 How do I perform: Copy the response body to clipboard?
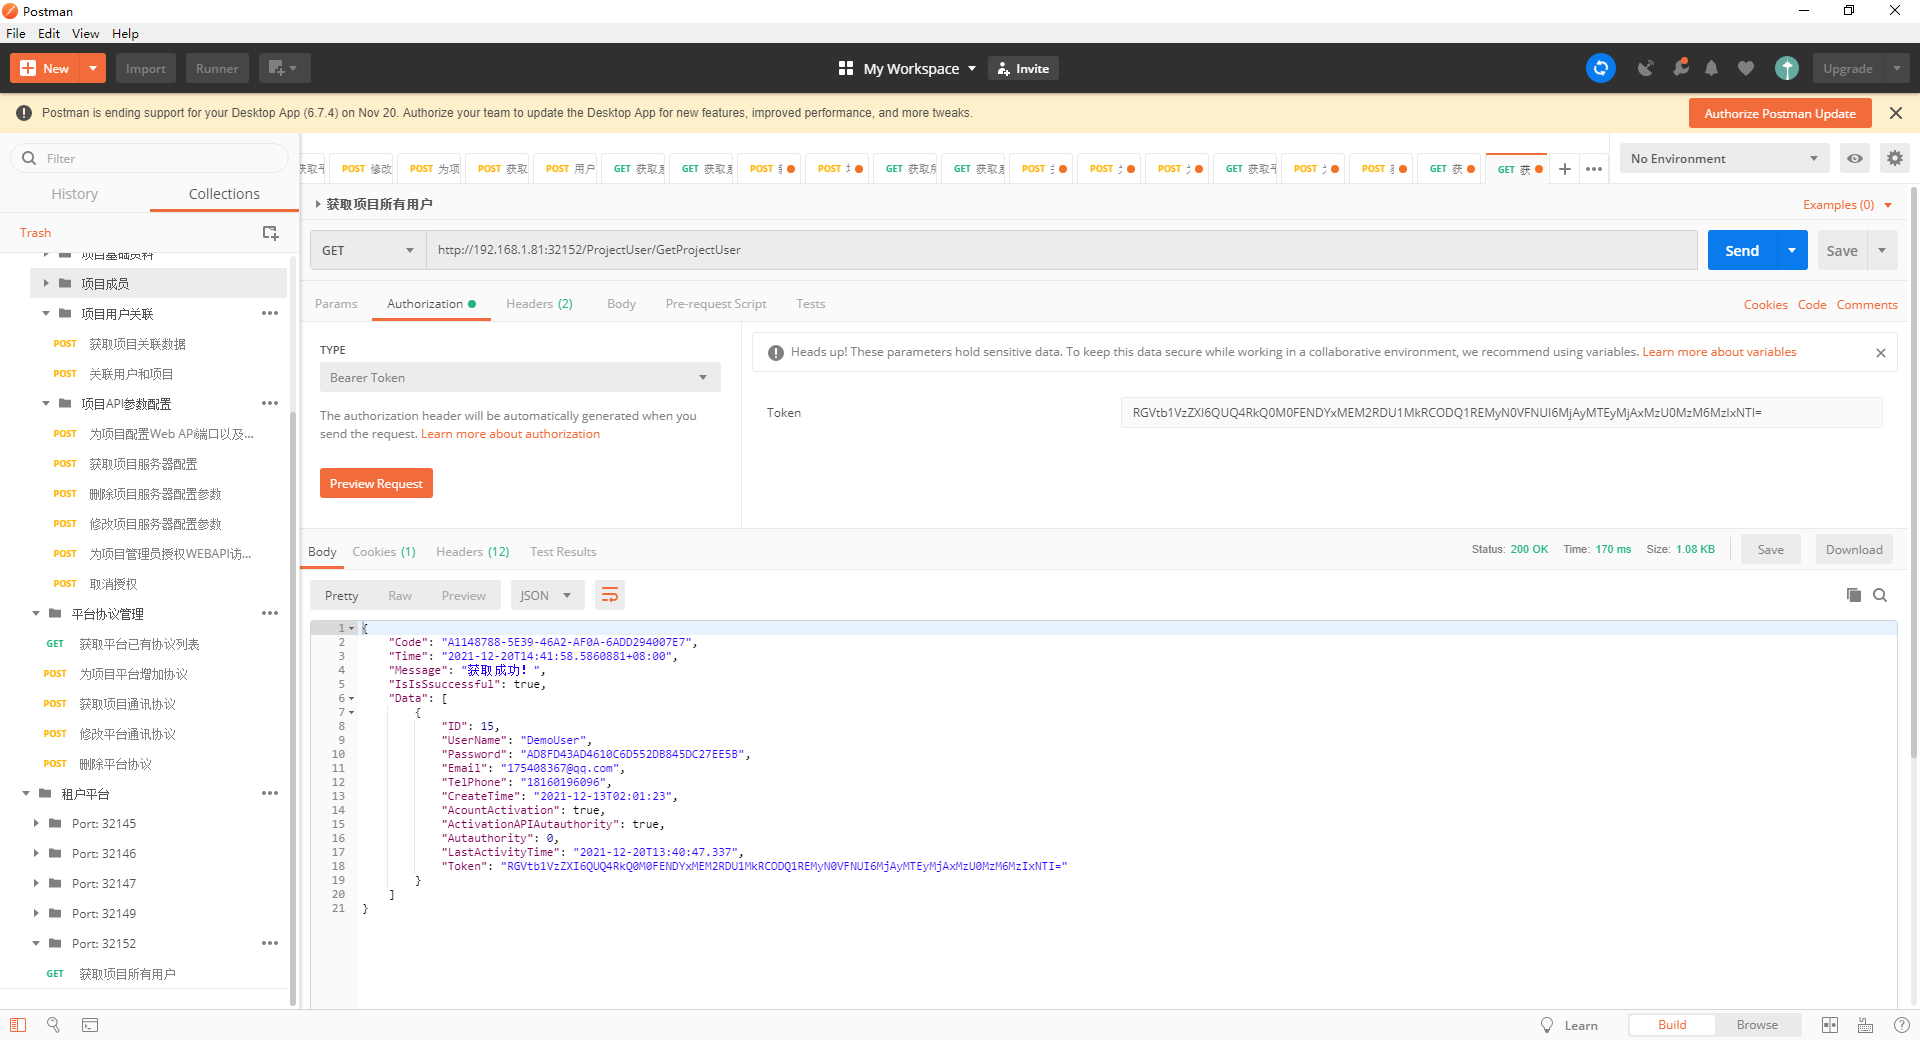[x=1853, y=595]
